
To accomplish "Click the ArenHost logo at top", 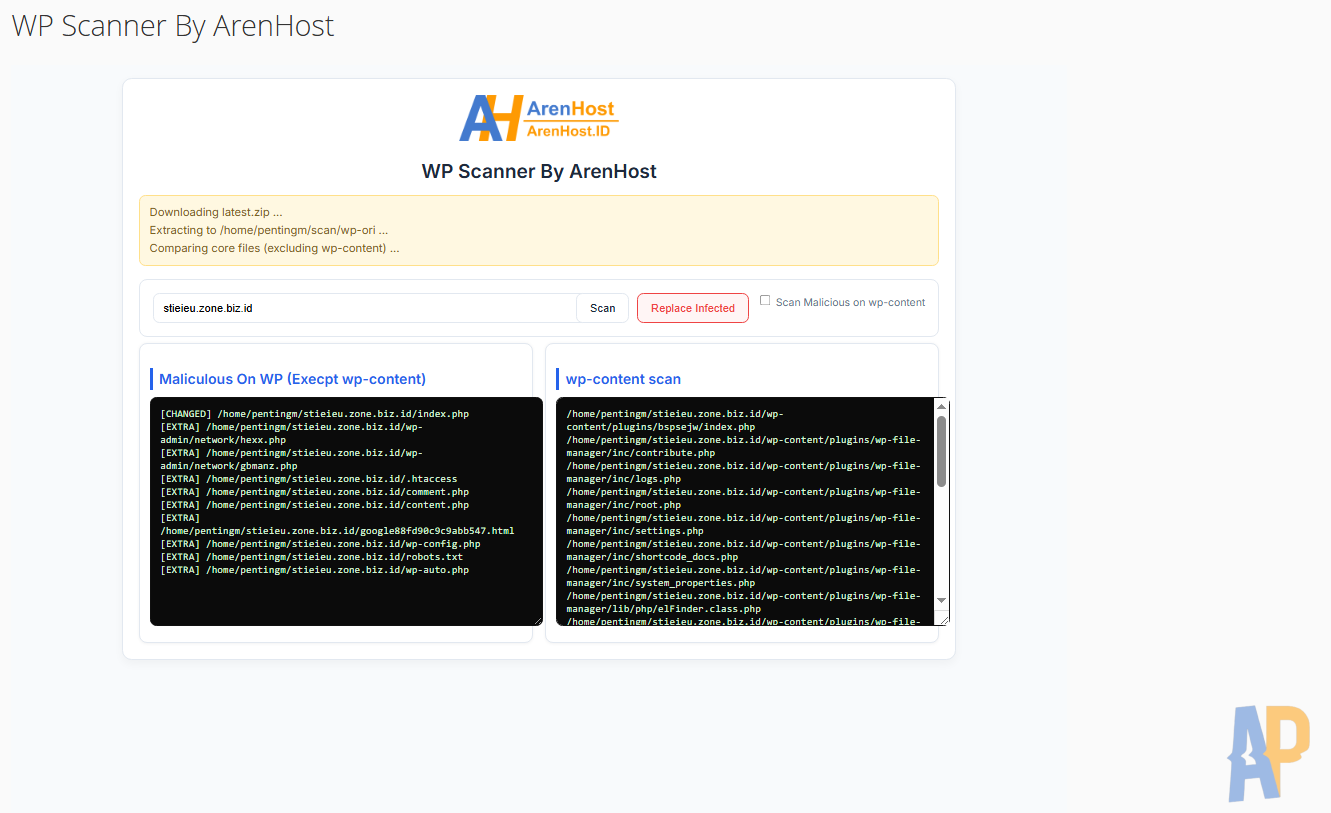I will click(x=538, y=118).
